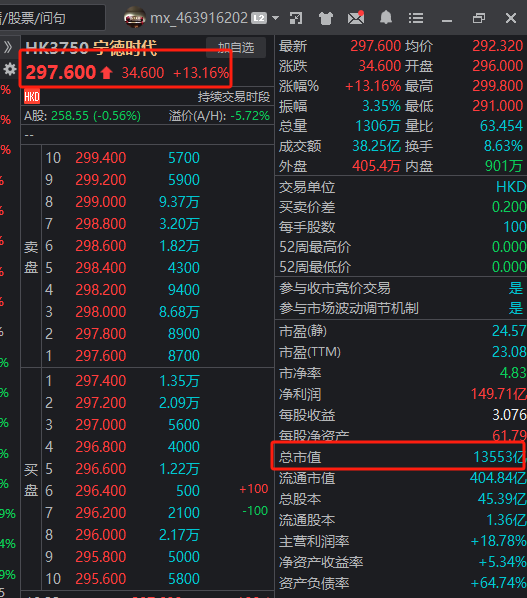Expand the left panel double chevron
527x598 pixels.
tap(8, 47)
